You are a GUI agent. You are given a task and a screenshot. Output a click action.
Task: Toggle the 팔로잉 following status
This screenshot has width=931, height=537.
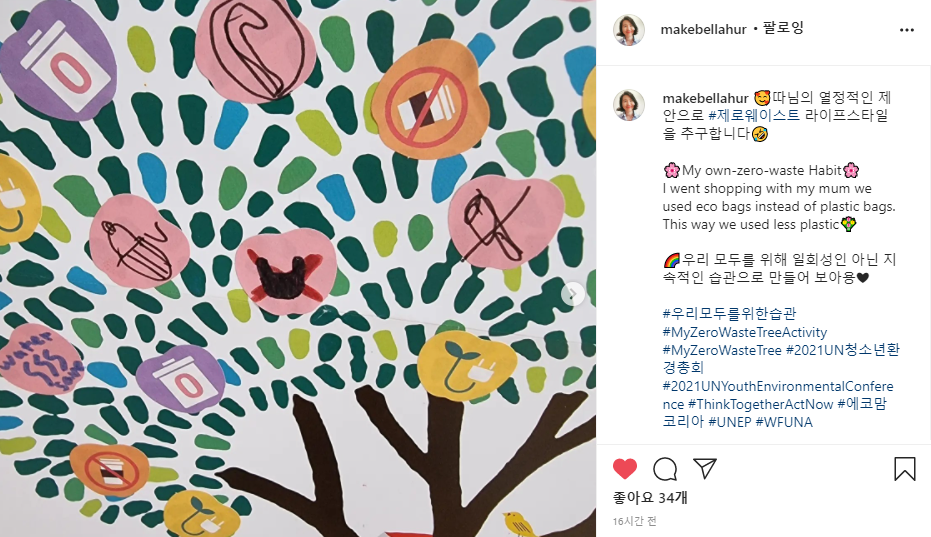pyautogui.click(x=783, y=28)
